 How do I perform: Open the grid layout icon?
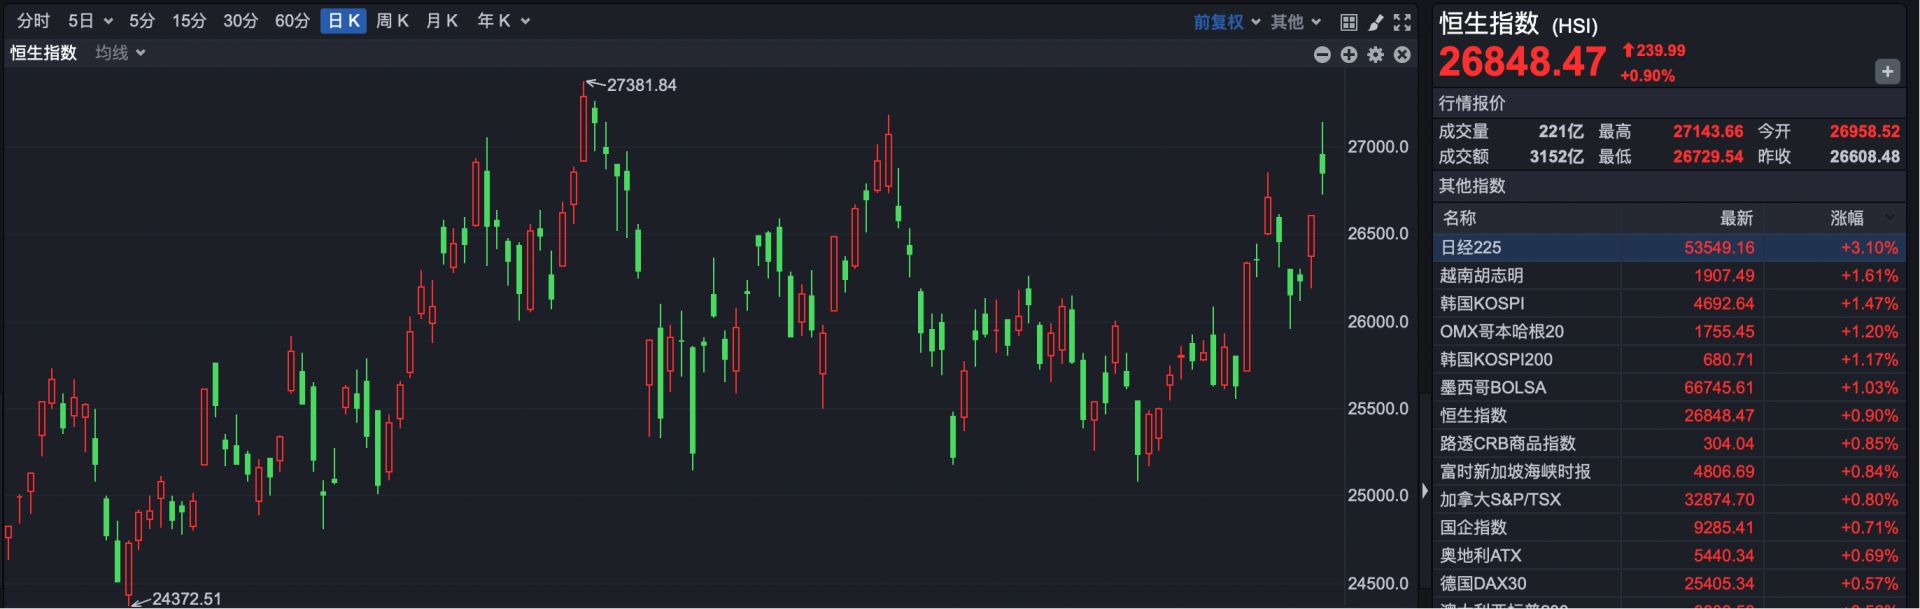tap(1348, 22)
